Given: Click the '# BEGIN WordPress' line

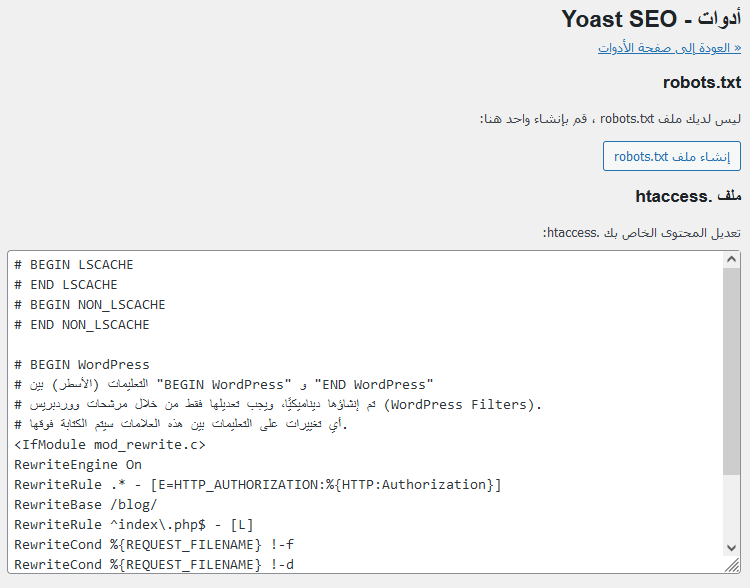Looking at the screenshot, I should point(82,365).
